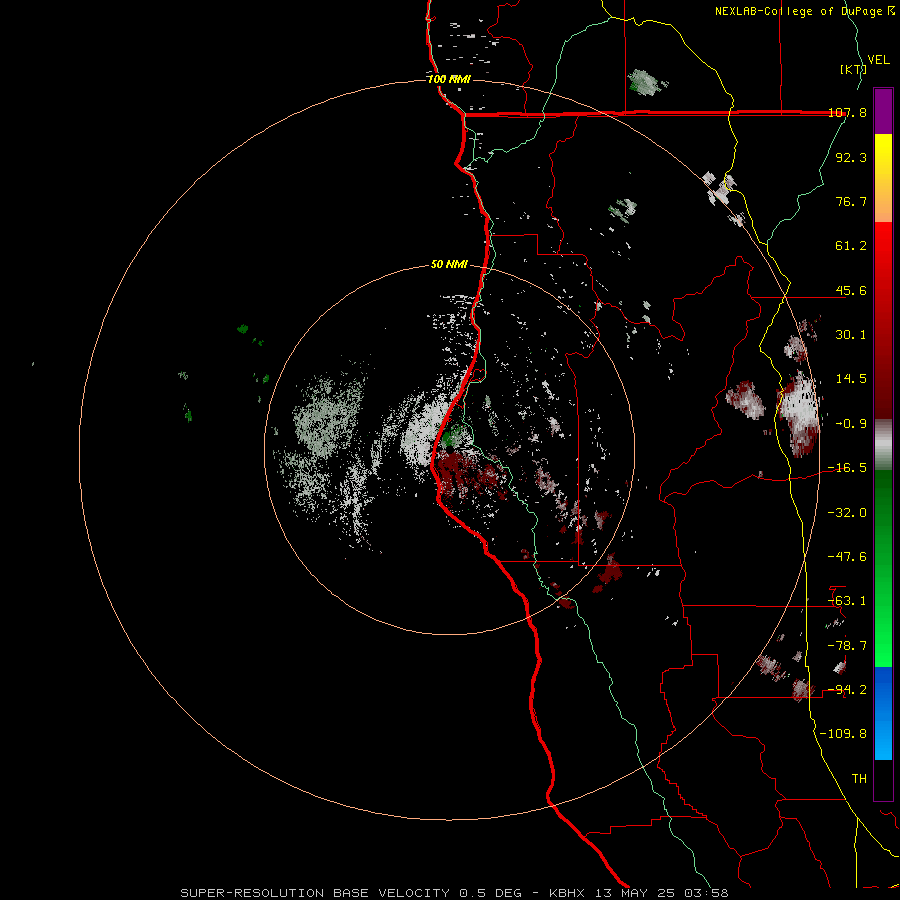Click the -32.0 scale value
900x900 pixels.
[847, 513]
